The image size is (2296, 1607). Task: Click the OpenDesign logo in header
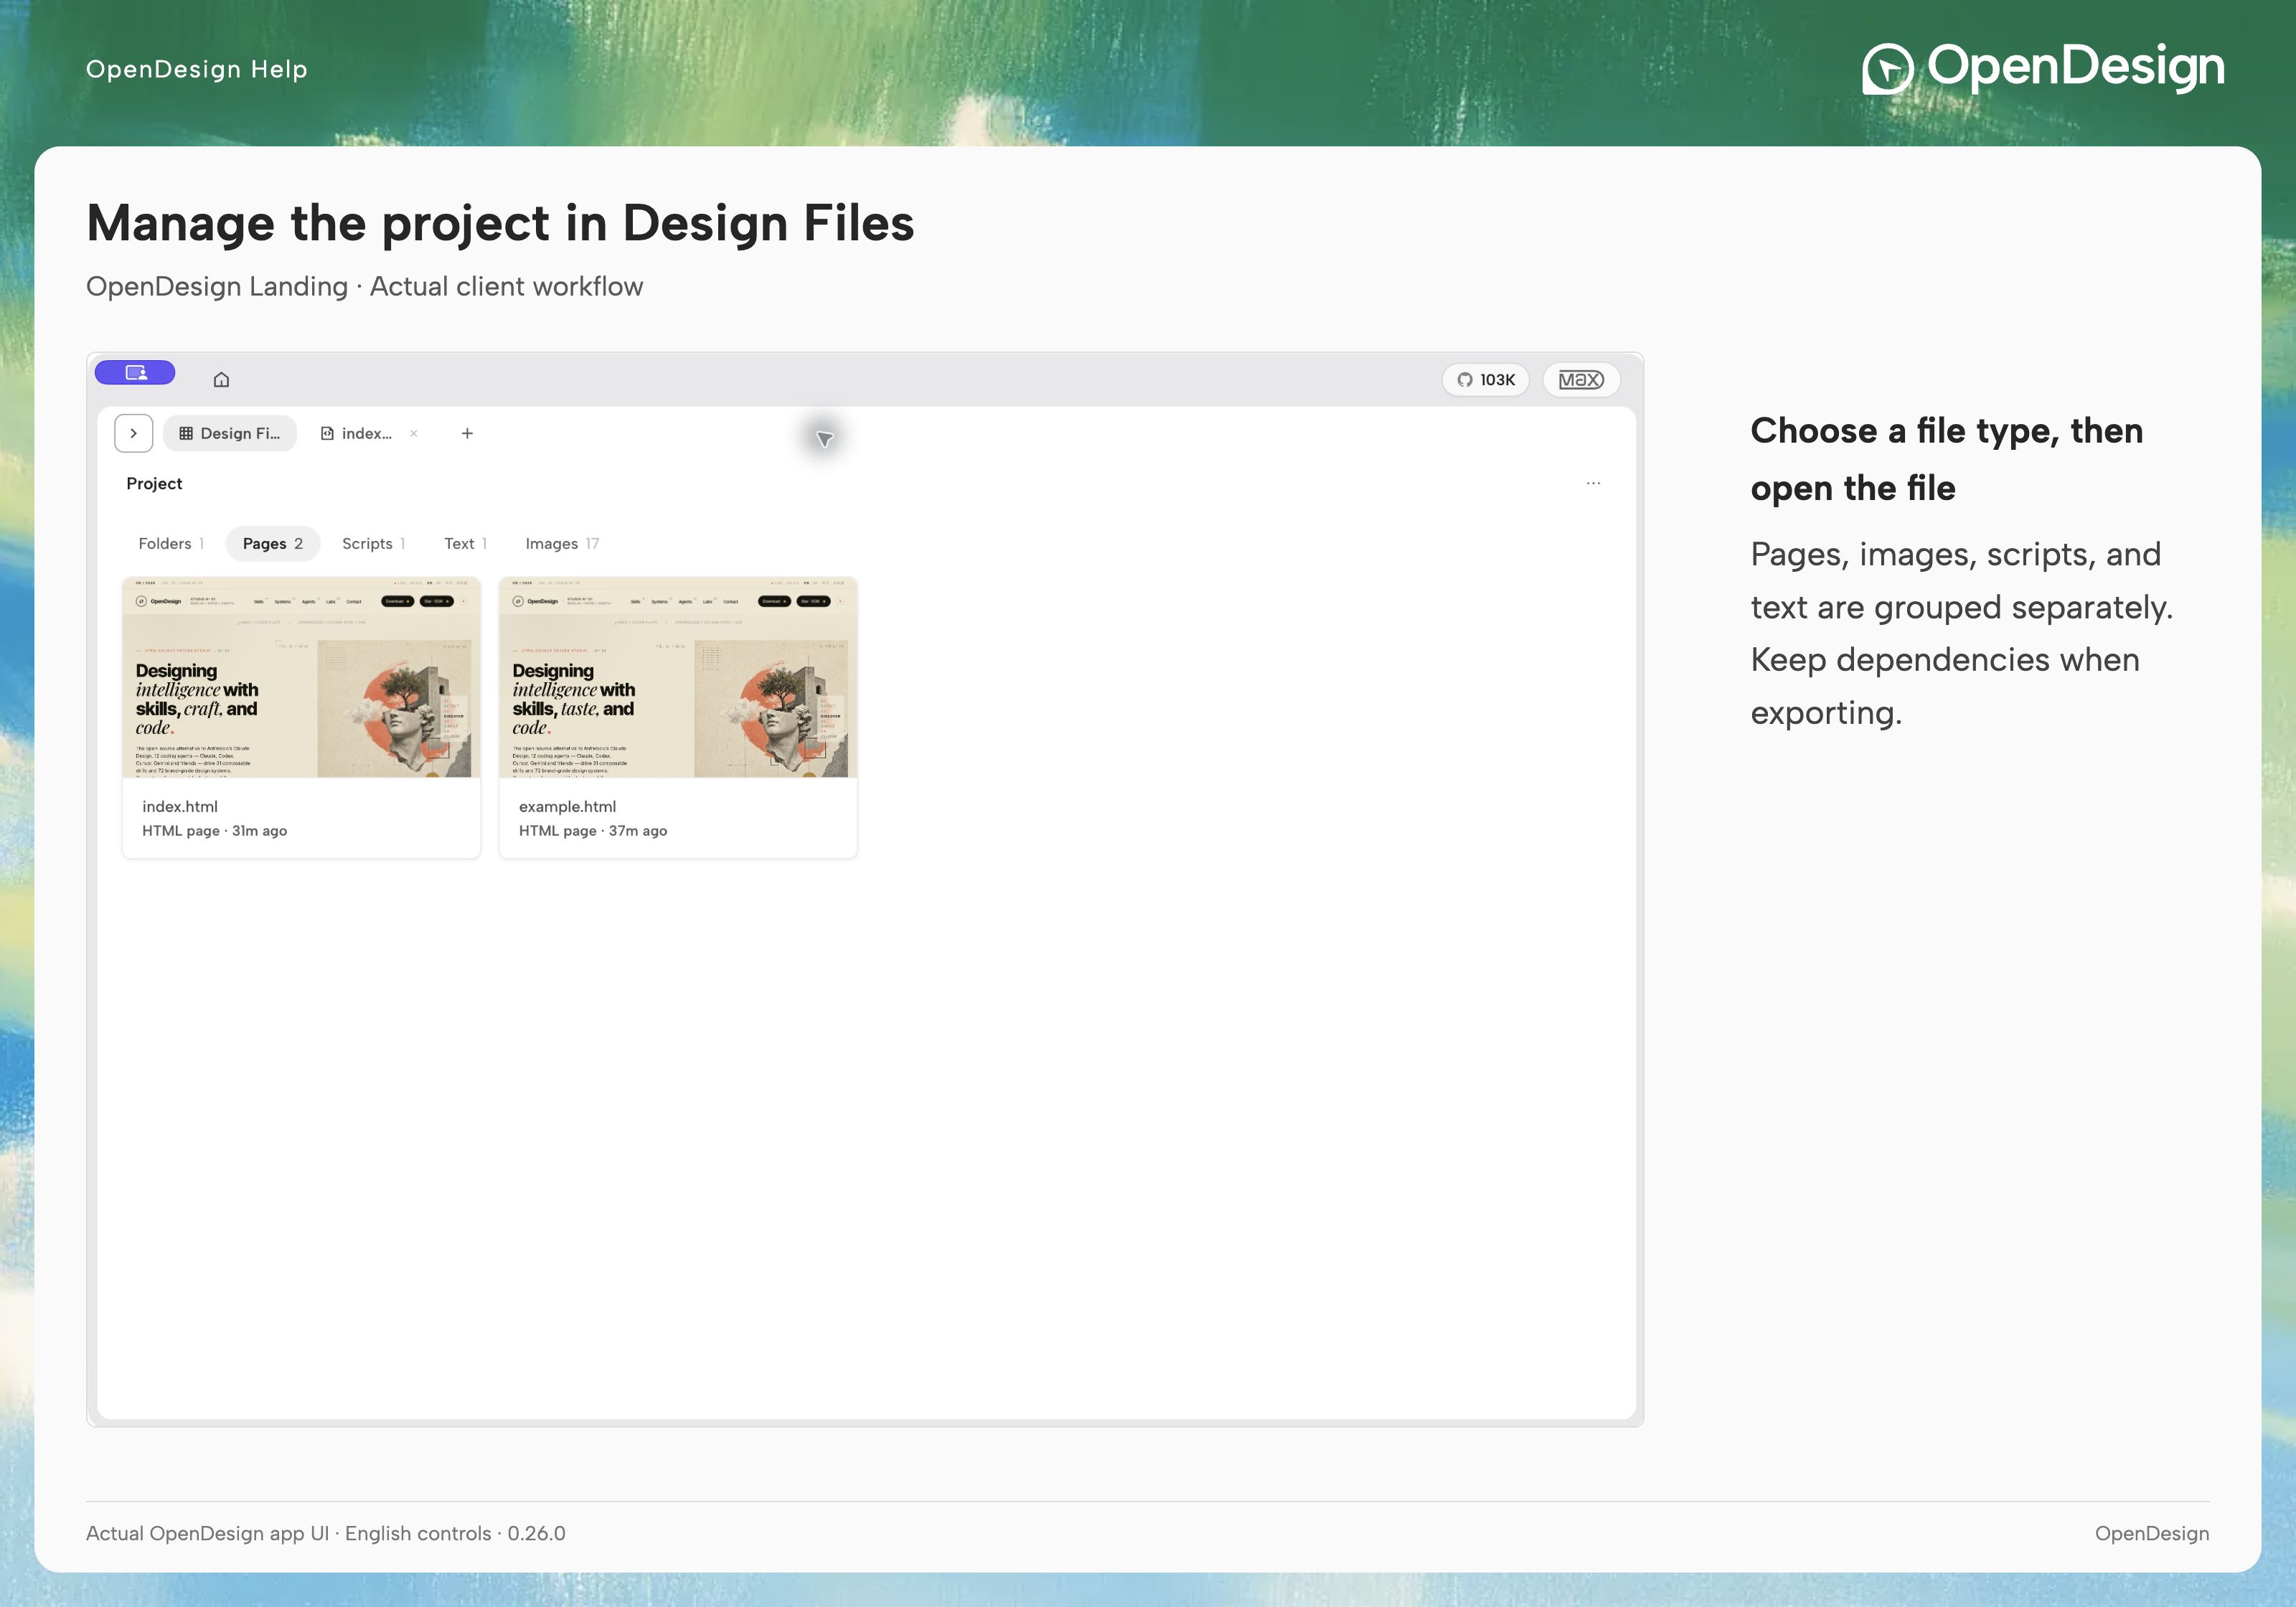(x=2043, y=68)
